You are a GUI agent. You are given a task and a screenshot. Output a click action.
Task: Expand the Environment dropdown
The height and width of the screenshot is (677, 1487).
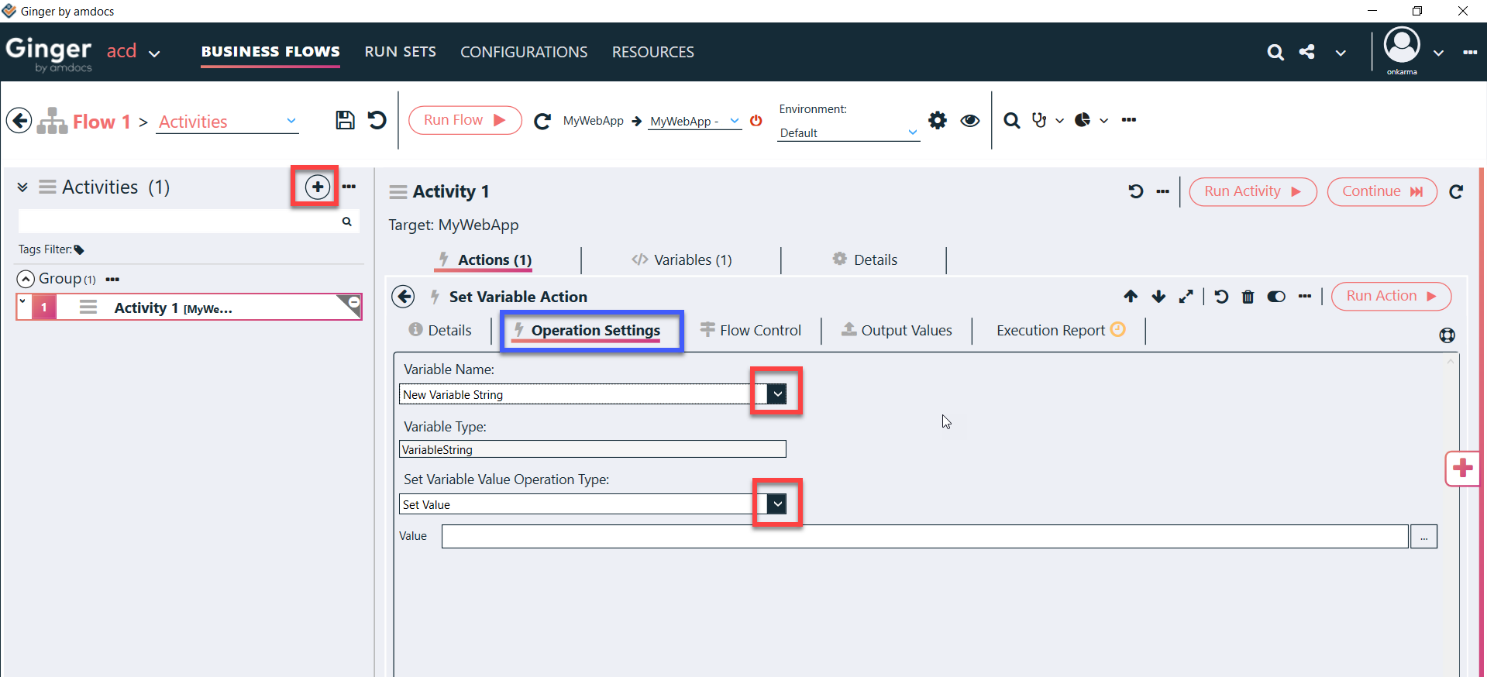click(912, 132)
